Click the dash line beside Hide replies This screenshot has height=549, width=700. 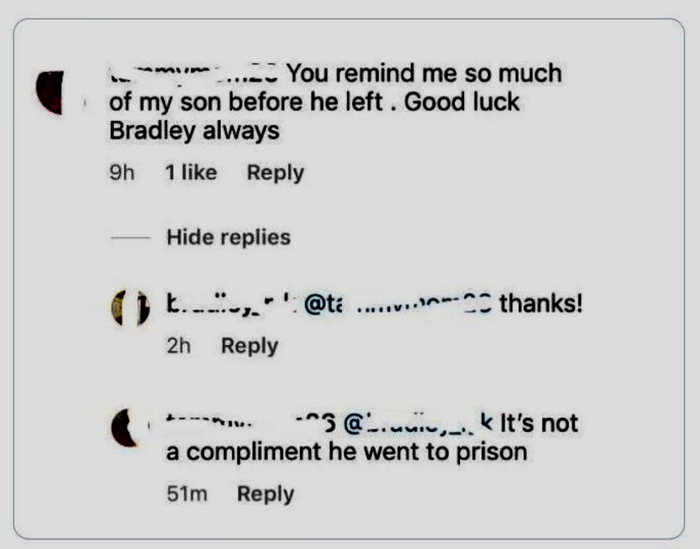[x=130, y=237]
